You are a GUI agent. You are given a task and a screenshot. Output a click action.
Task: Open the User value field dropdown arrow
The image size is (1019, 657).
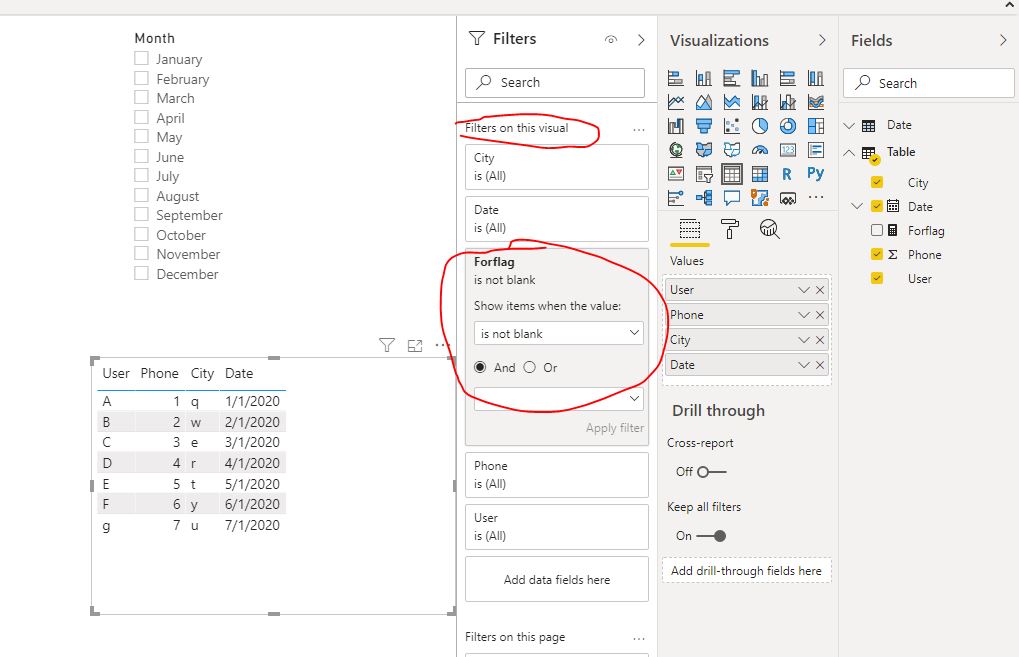pyautogui.click(x=804, y=290)
